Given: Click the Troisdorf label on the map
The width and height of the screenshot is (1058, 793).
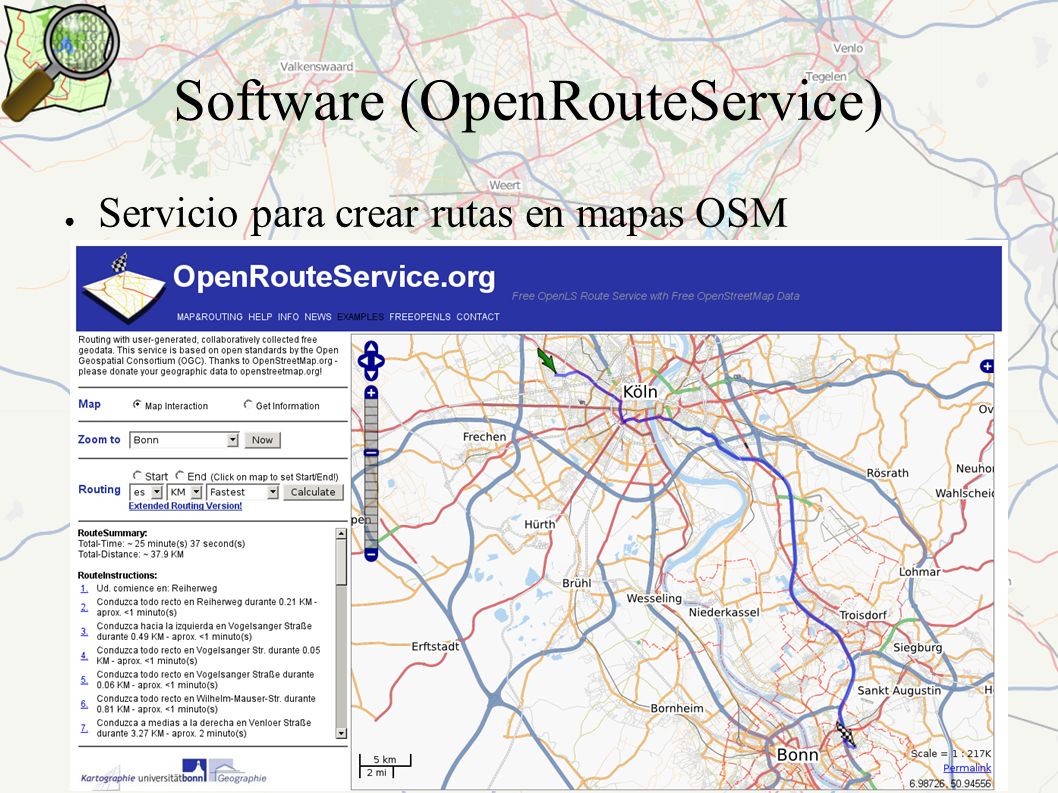Looking at the screenshot, I should click(863, 615).
